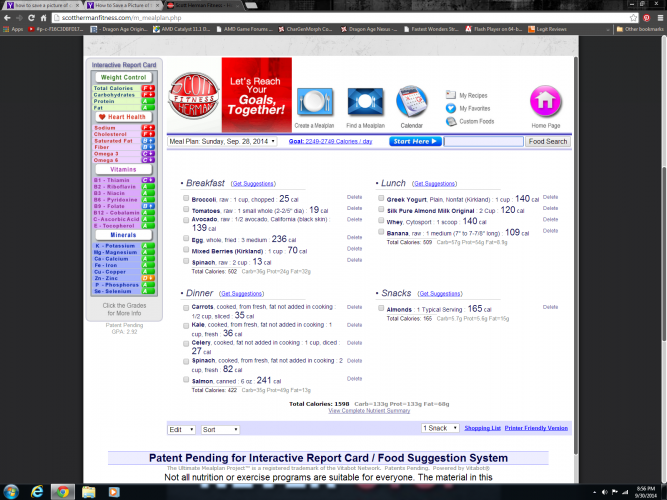Screen dimensions: 667x500
Task: Open Internet Explorer from the taskbar
Action: 38,492
